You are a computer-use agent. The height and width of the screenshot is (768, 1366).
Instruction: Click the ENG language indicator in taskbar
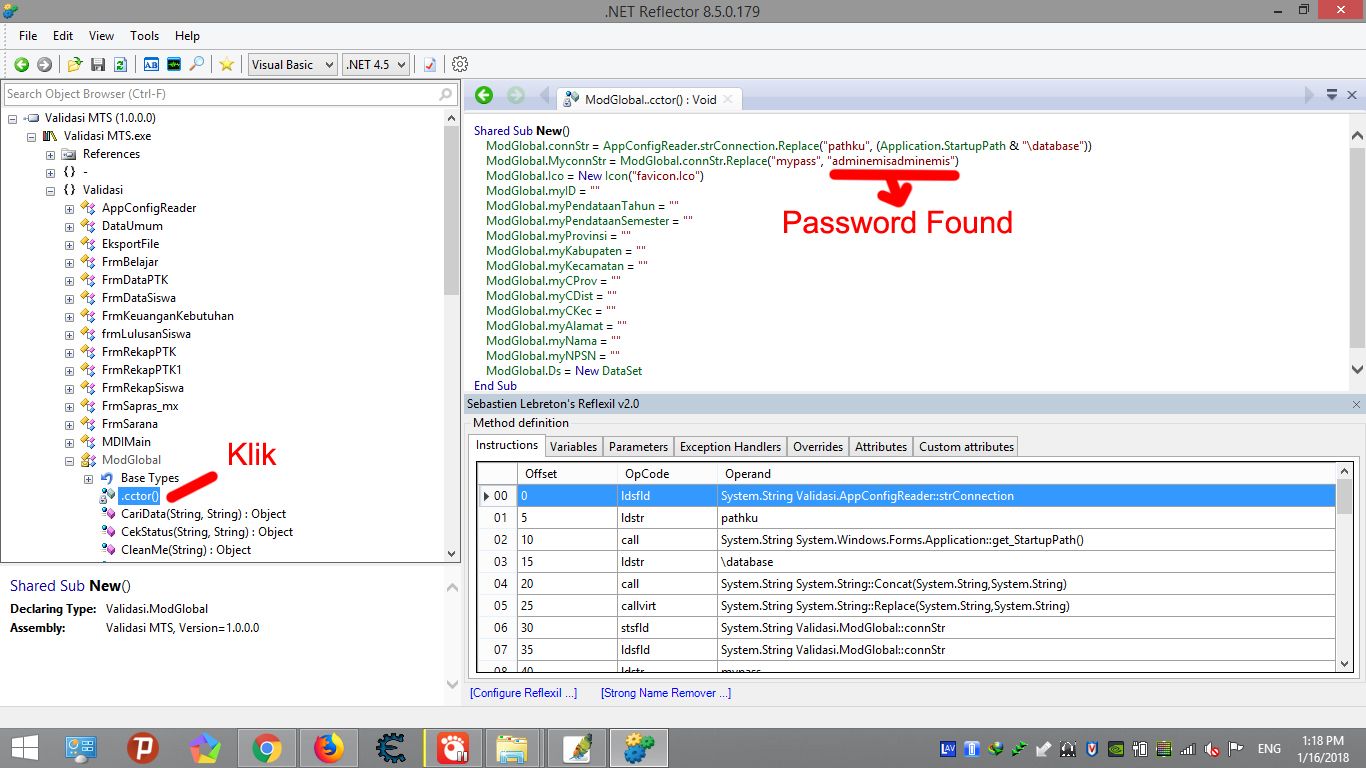coord(1269,748)
